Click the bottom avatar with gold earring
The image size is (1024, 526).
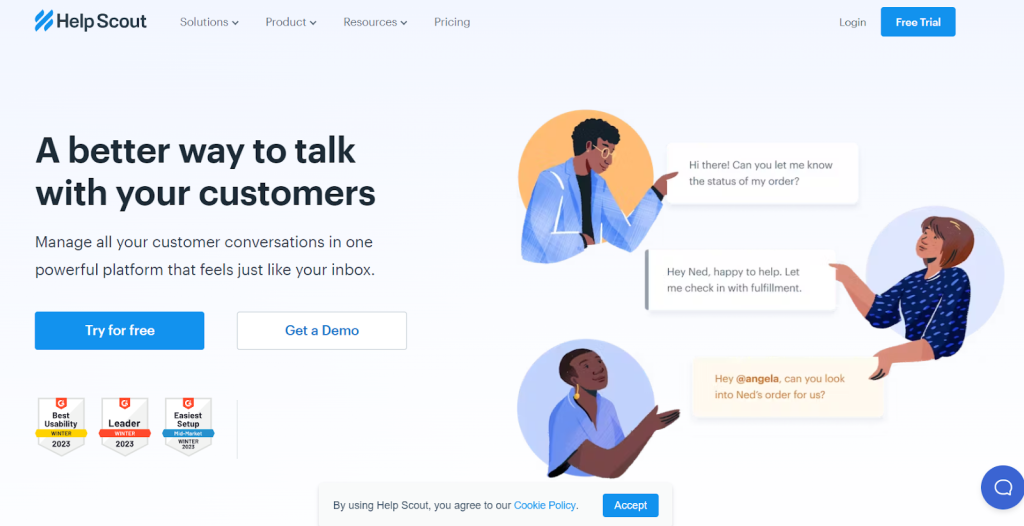[586, 408]
